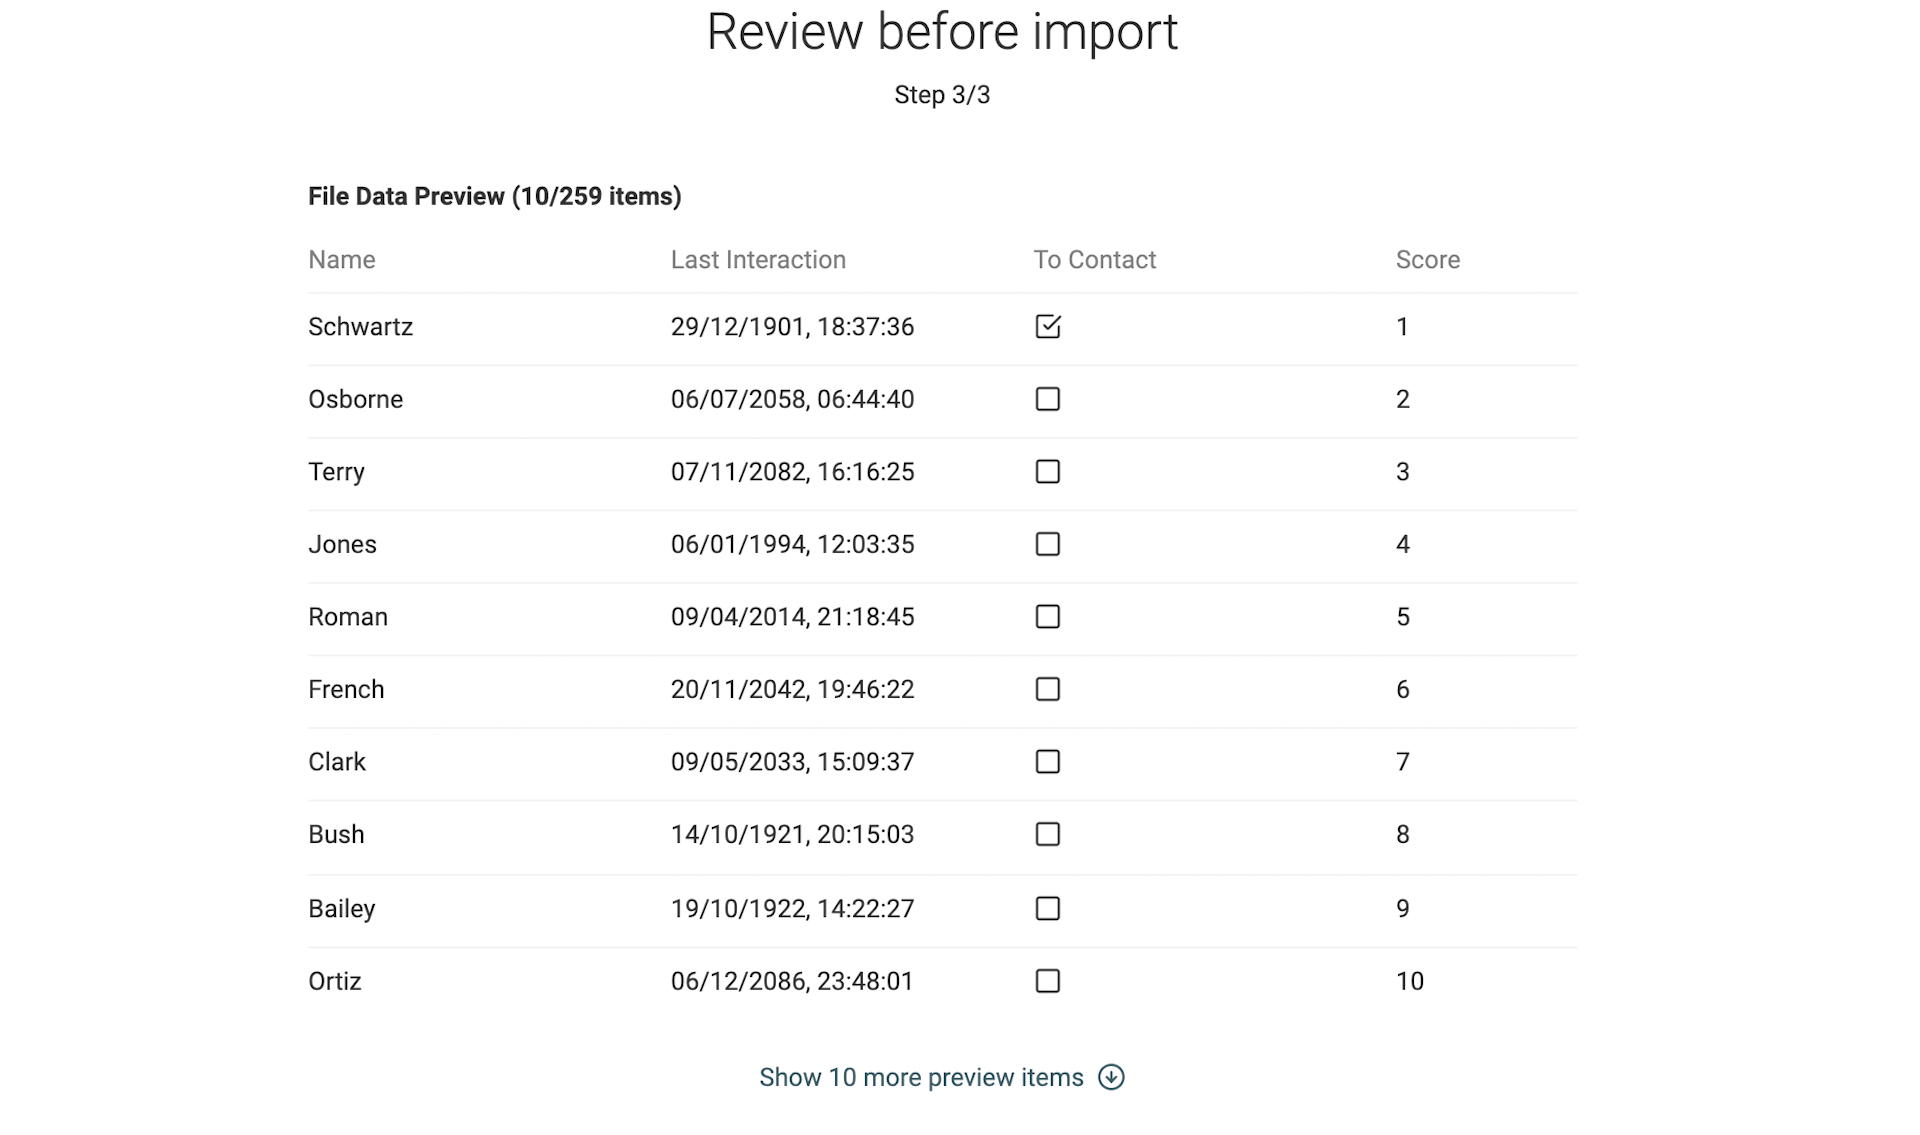This screenshot has width=1920, height=1135.
Task: Click the To Contact column header
Action: pos(1095,259)
